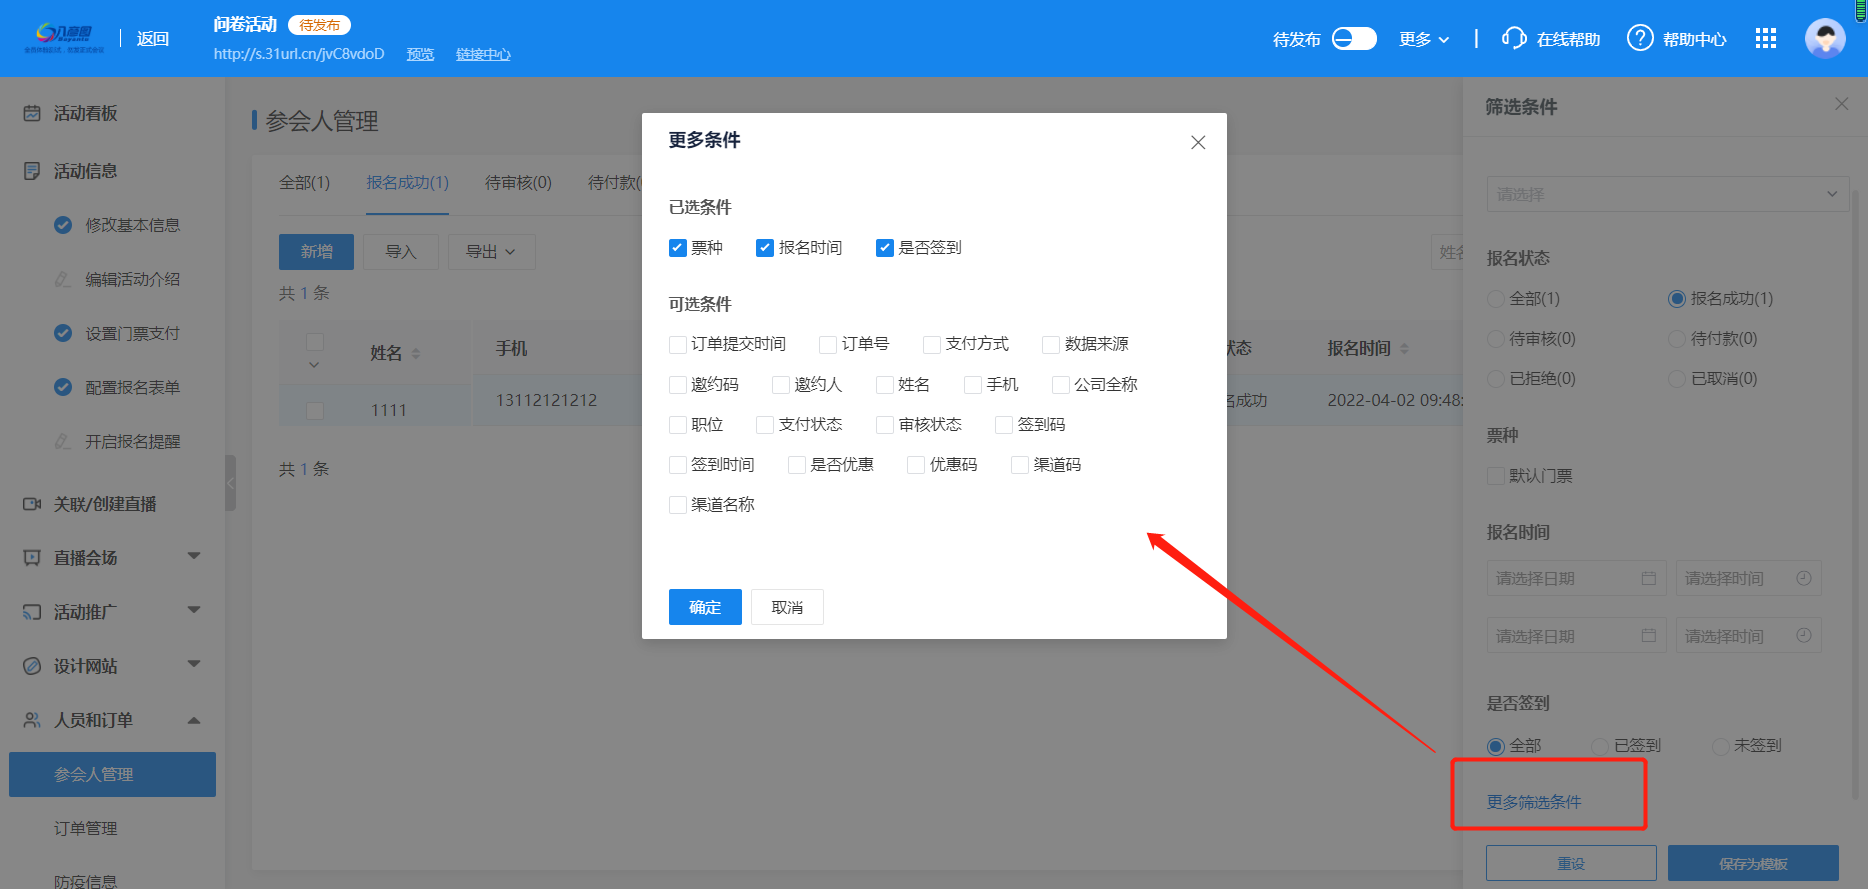Click the 新增 button
1868x889 pixels.
click(316, 252)
